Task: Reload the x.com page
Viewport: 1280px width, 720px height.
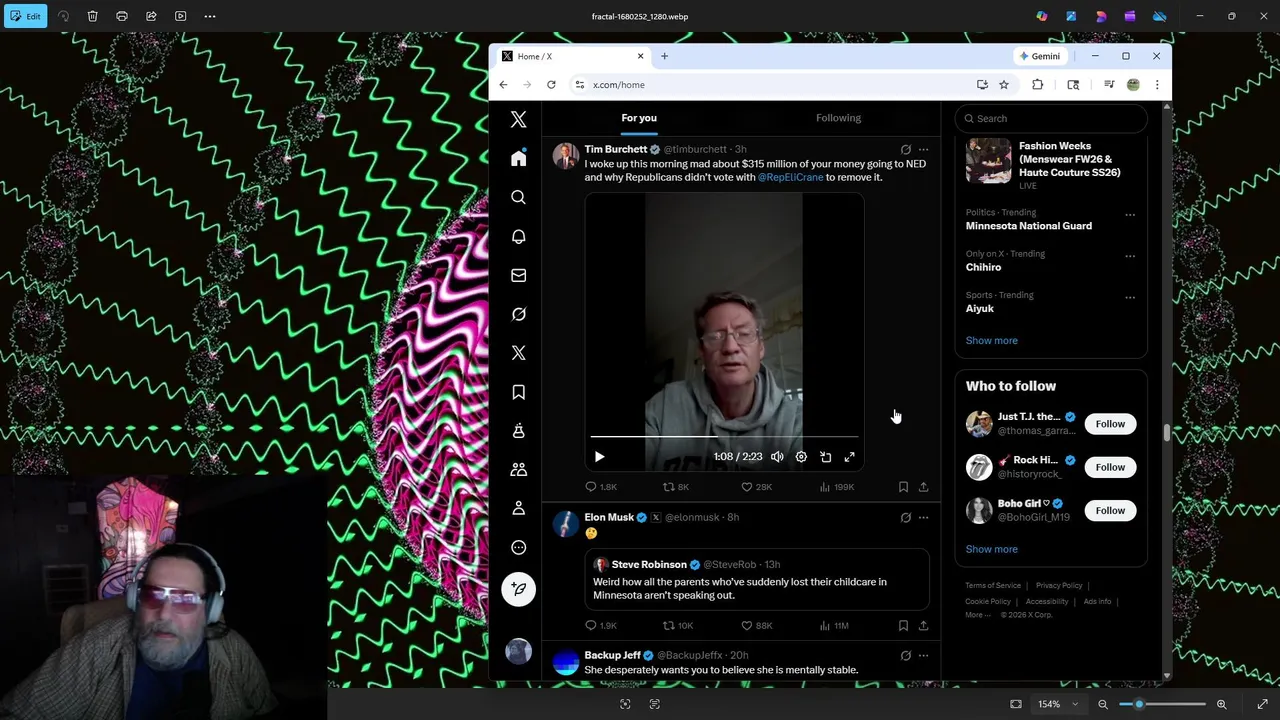Action: pyautogui.click(x=551, y=85)
